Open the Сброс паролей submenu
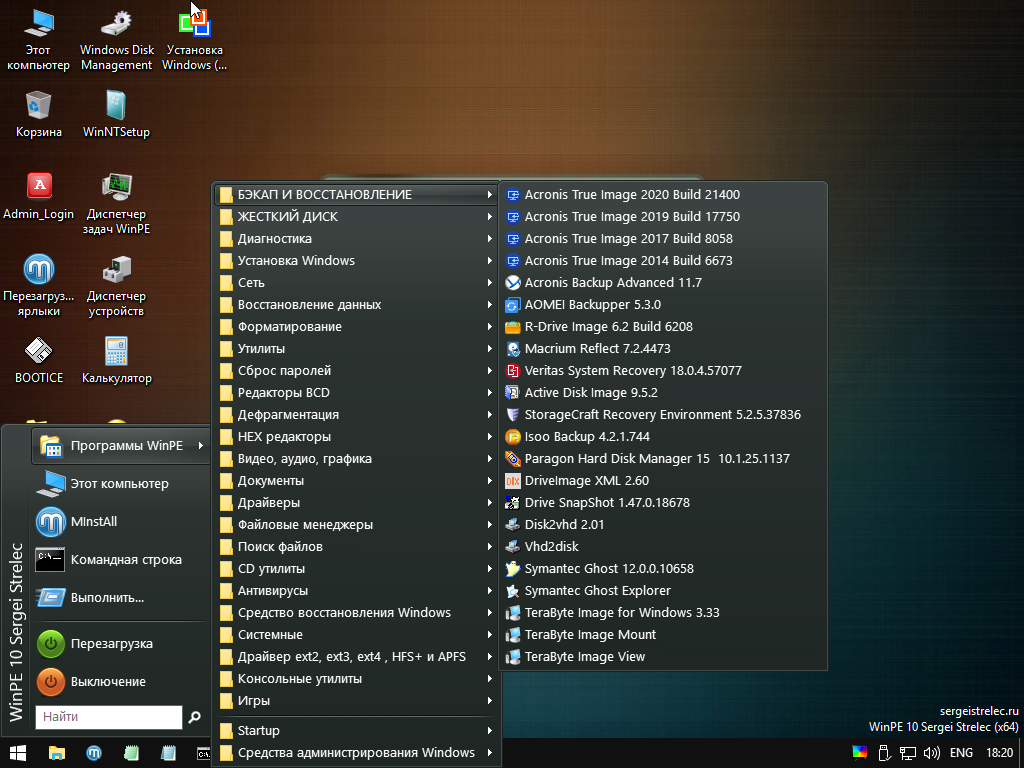This screenshot has height=768, width=1024. pos(356,371)
